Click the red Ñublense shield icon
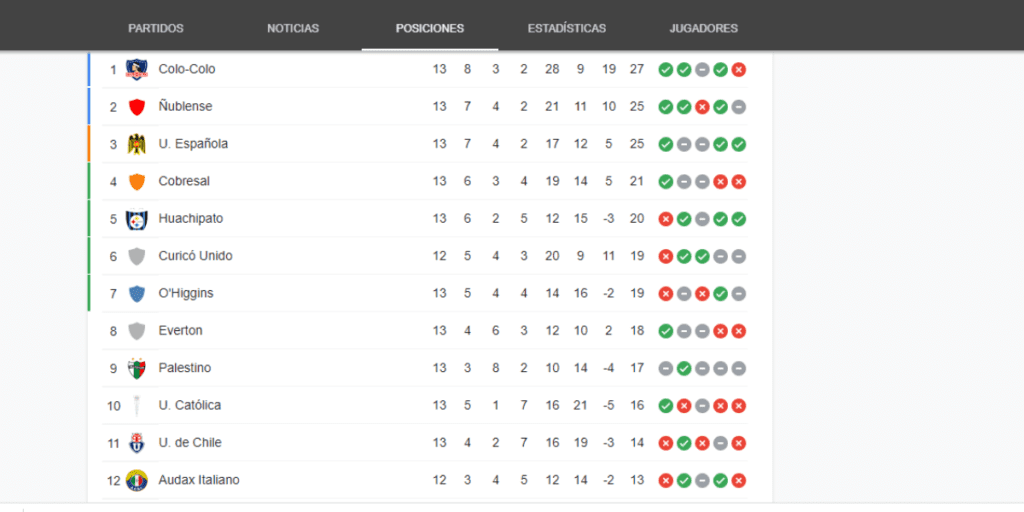Screen dimensions: 1024x512 pyautogui.click(x=136, y=106)
